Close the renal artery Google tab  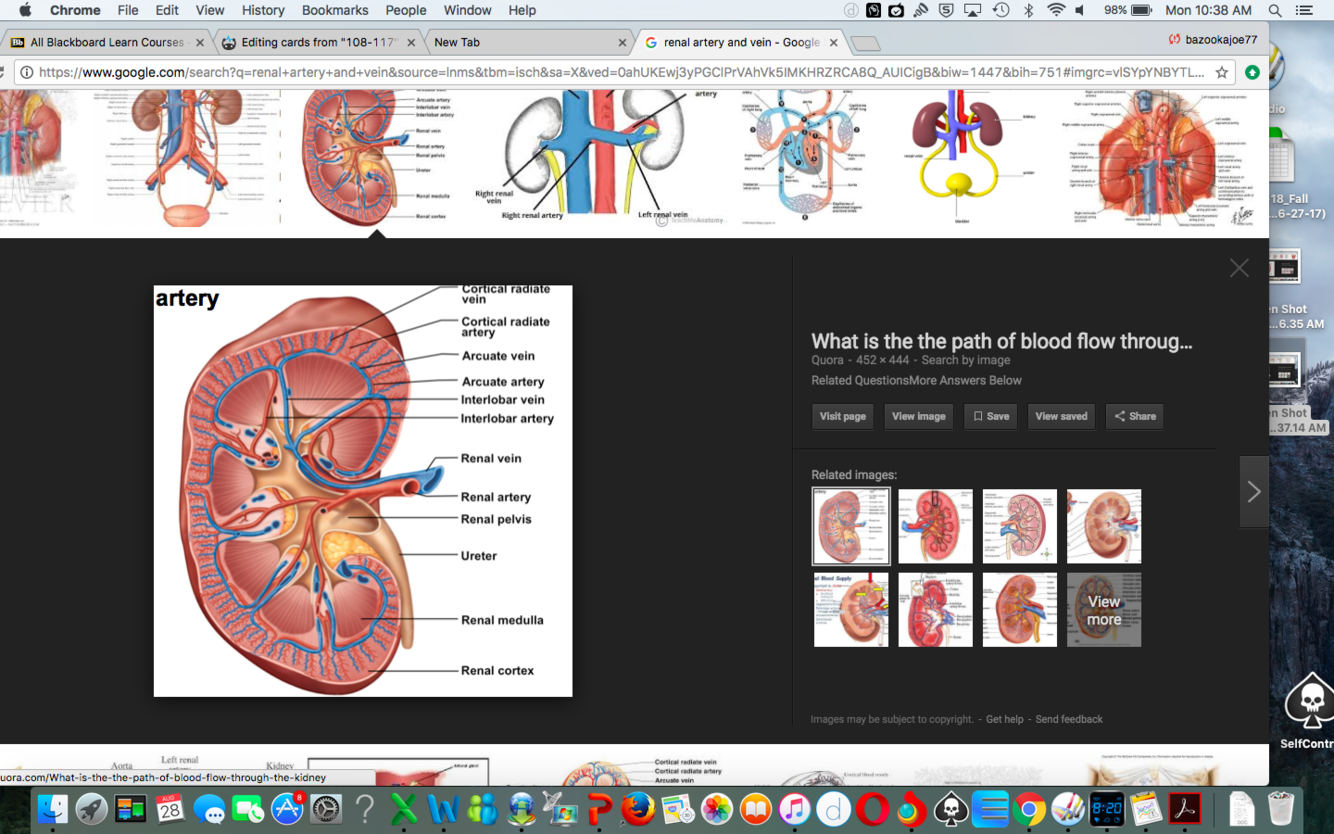(x=833, y=42)
